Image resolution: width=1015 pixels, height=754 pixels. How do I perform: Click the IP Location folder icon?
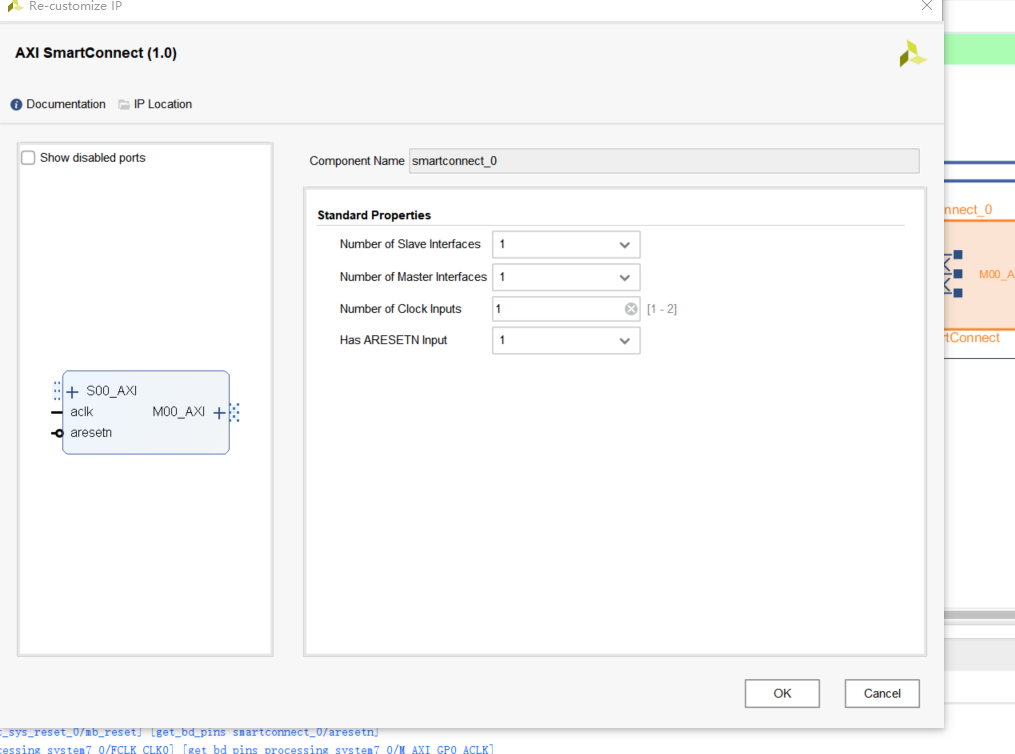pos(124,104)
